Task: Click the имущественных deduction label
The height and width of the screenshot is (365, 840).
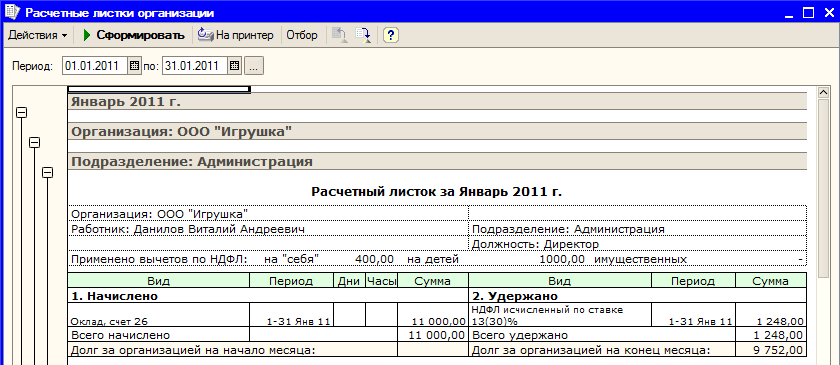Action: [640, 260]
